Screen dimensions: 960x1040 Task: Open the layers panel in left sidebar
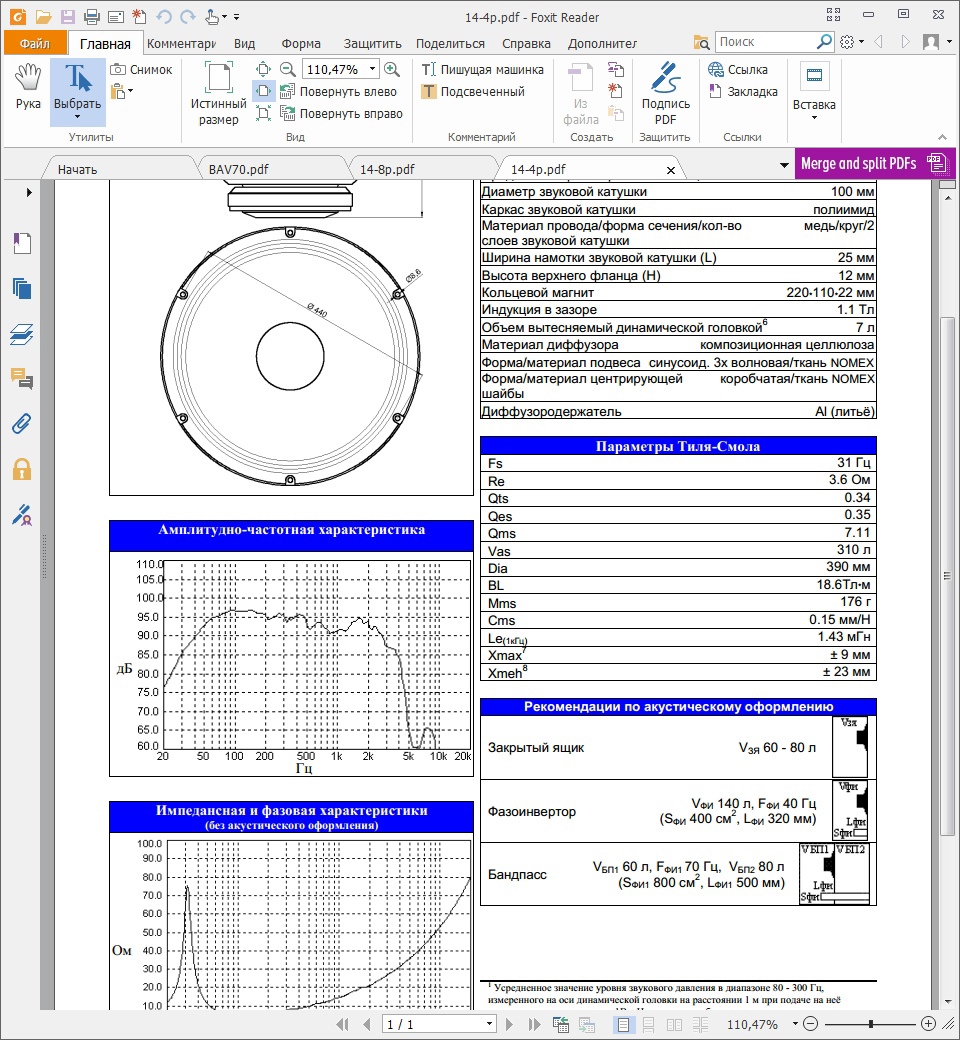coord(22,334)
